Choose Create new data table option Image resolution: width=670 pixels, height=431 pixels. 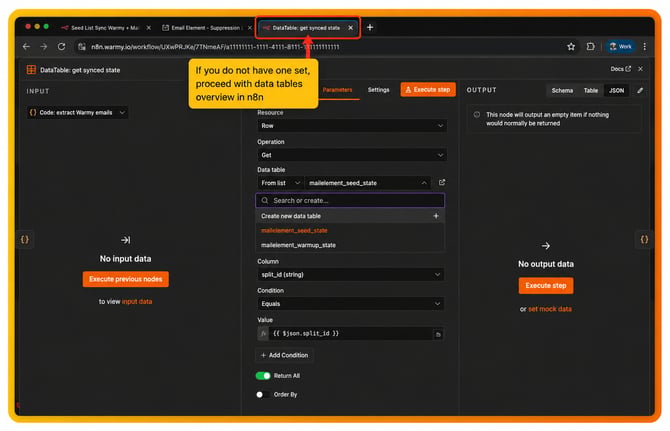pyautogui.click(x=350, y=216)
